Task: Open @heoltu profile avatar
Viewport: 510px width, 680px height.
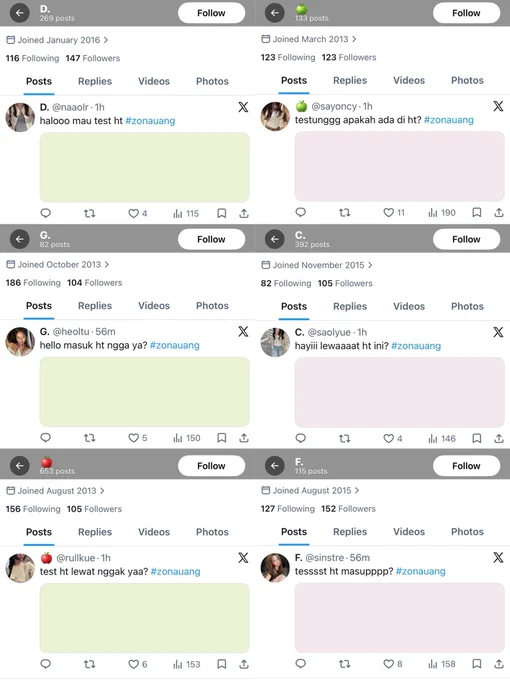Action: click(20, 342)
